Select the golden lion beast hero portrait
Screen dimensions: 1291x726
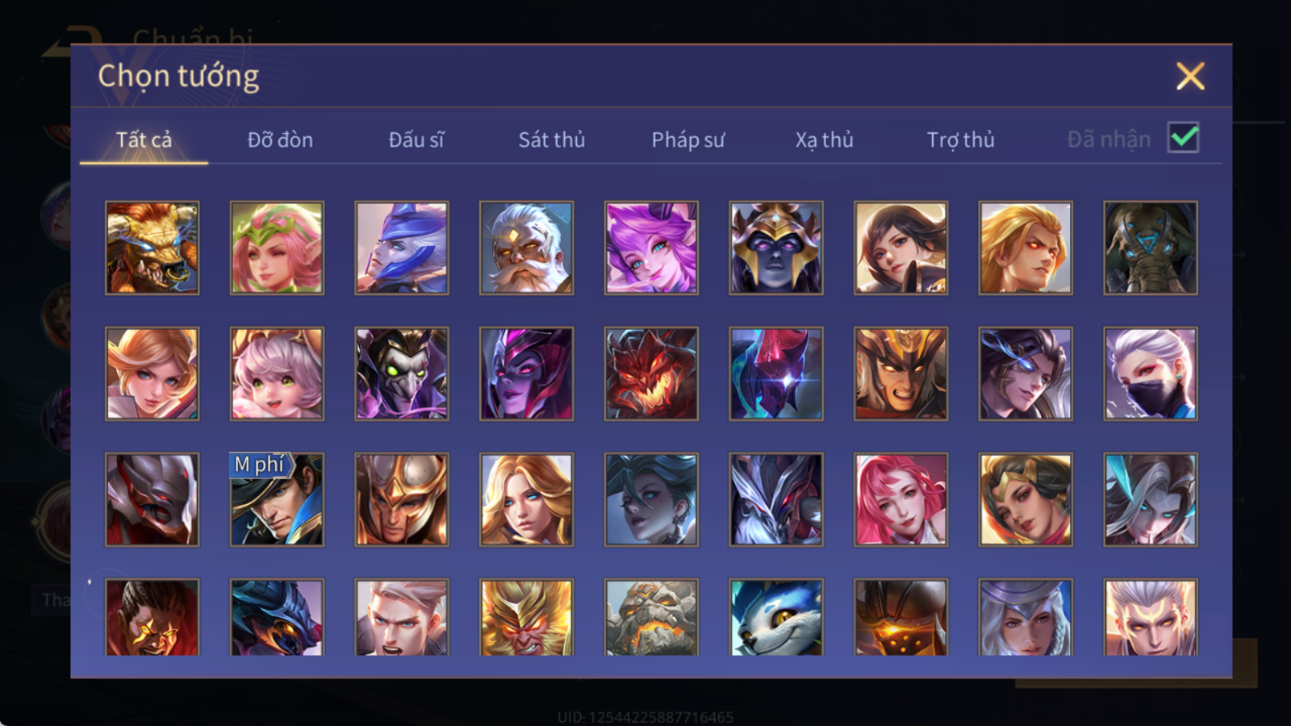152,248
